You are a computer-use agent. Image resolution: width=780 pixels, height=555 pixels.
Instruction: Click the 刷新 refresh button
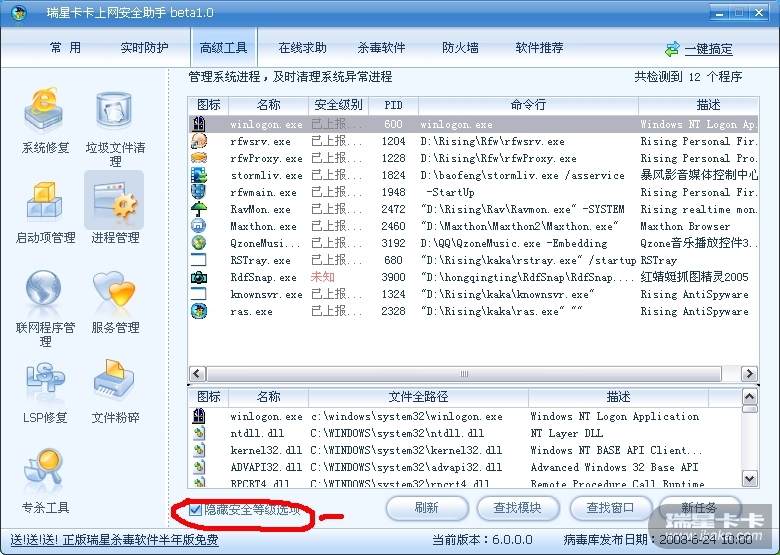coord(427,508)
